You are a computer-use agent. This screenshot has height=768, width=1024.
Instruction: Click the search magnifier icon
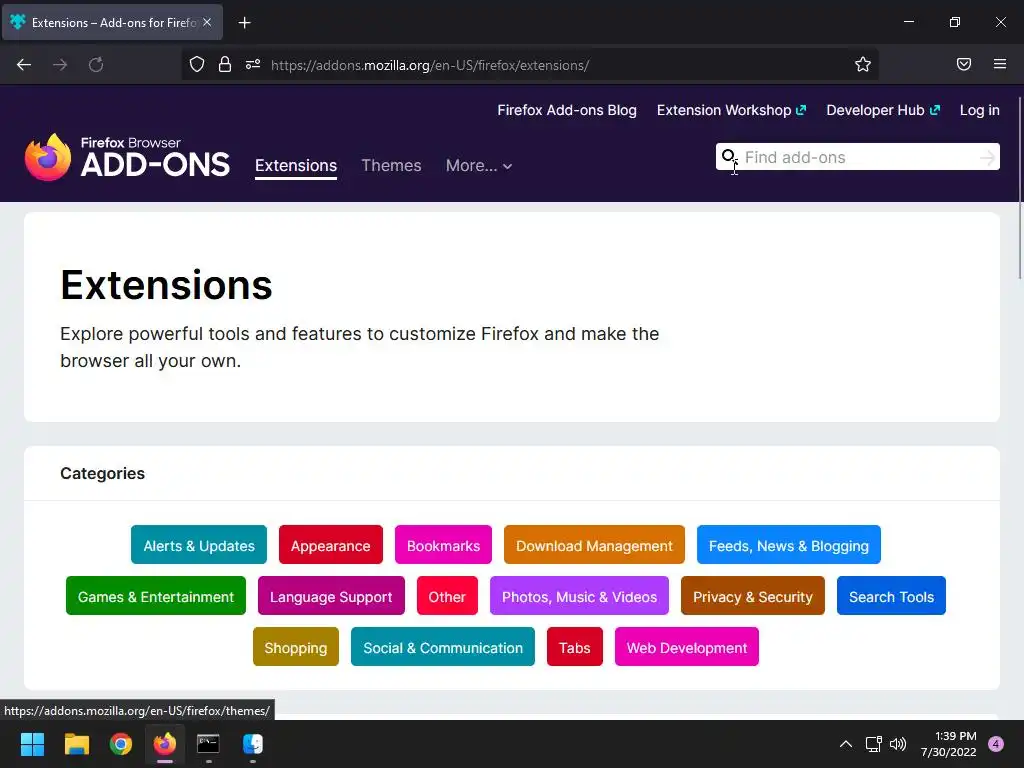[728, 157]
